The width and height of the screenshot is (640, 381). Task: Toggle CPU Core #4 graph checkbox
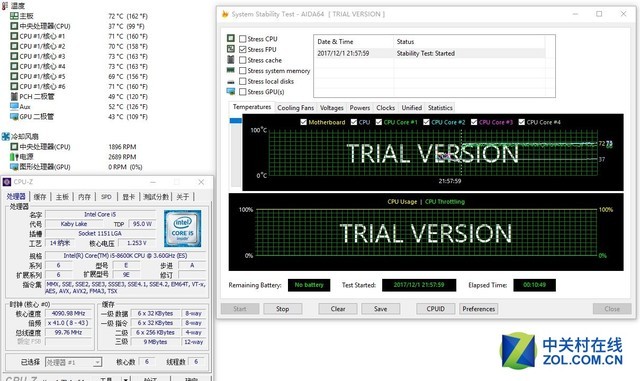coord(521,122)
